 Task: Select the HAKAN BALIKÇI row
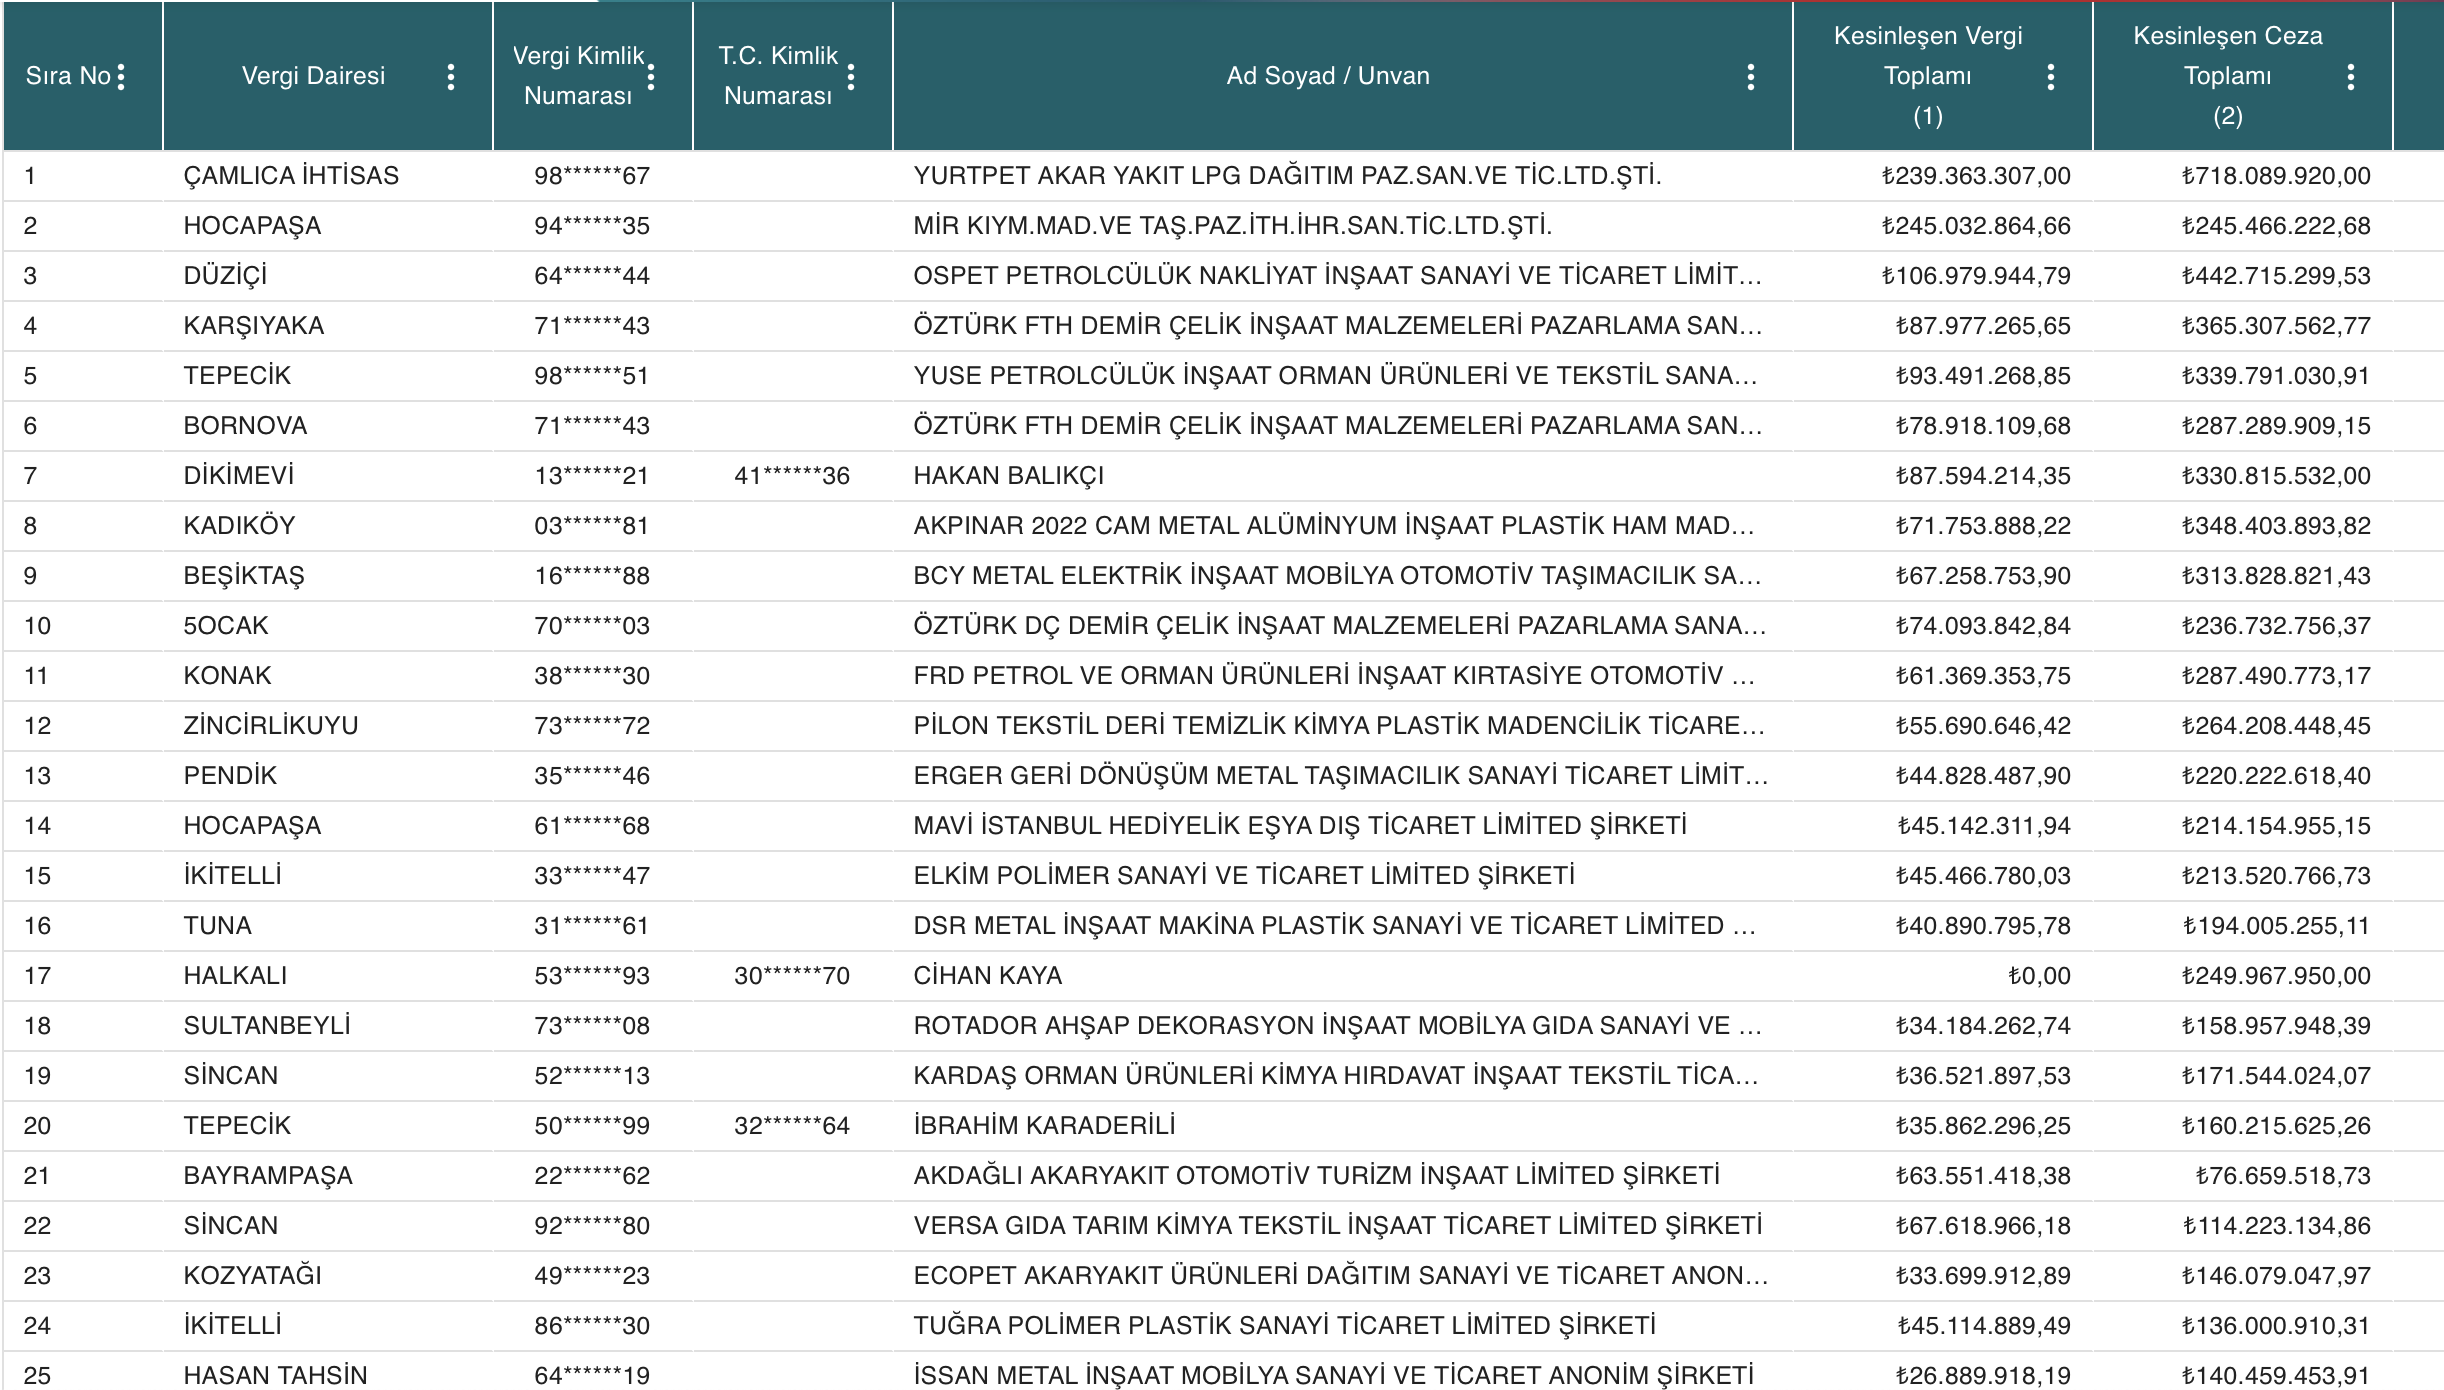coord(1008,476)
